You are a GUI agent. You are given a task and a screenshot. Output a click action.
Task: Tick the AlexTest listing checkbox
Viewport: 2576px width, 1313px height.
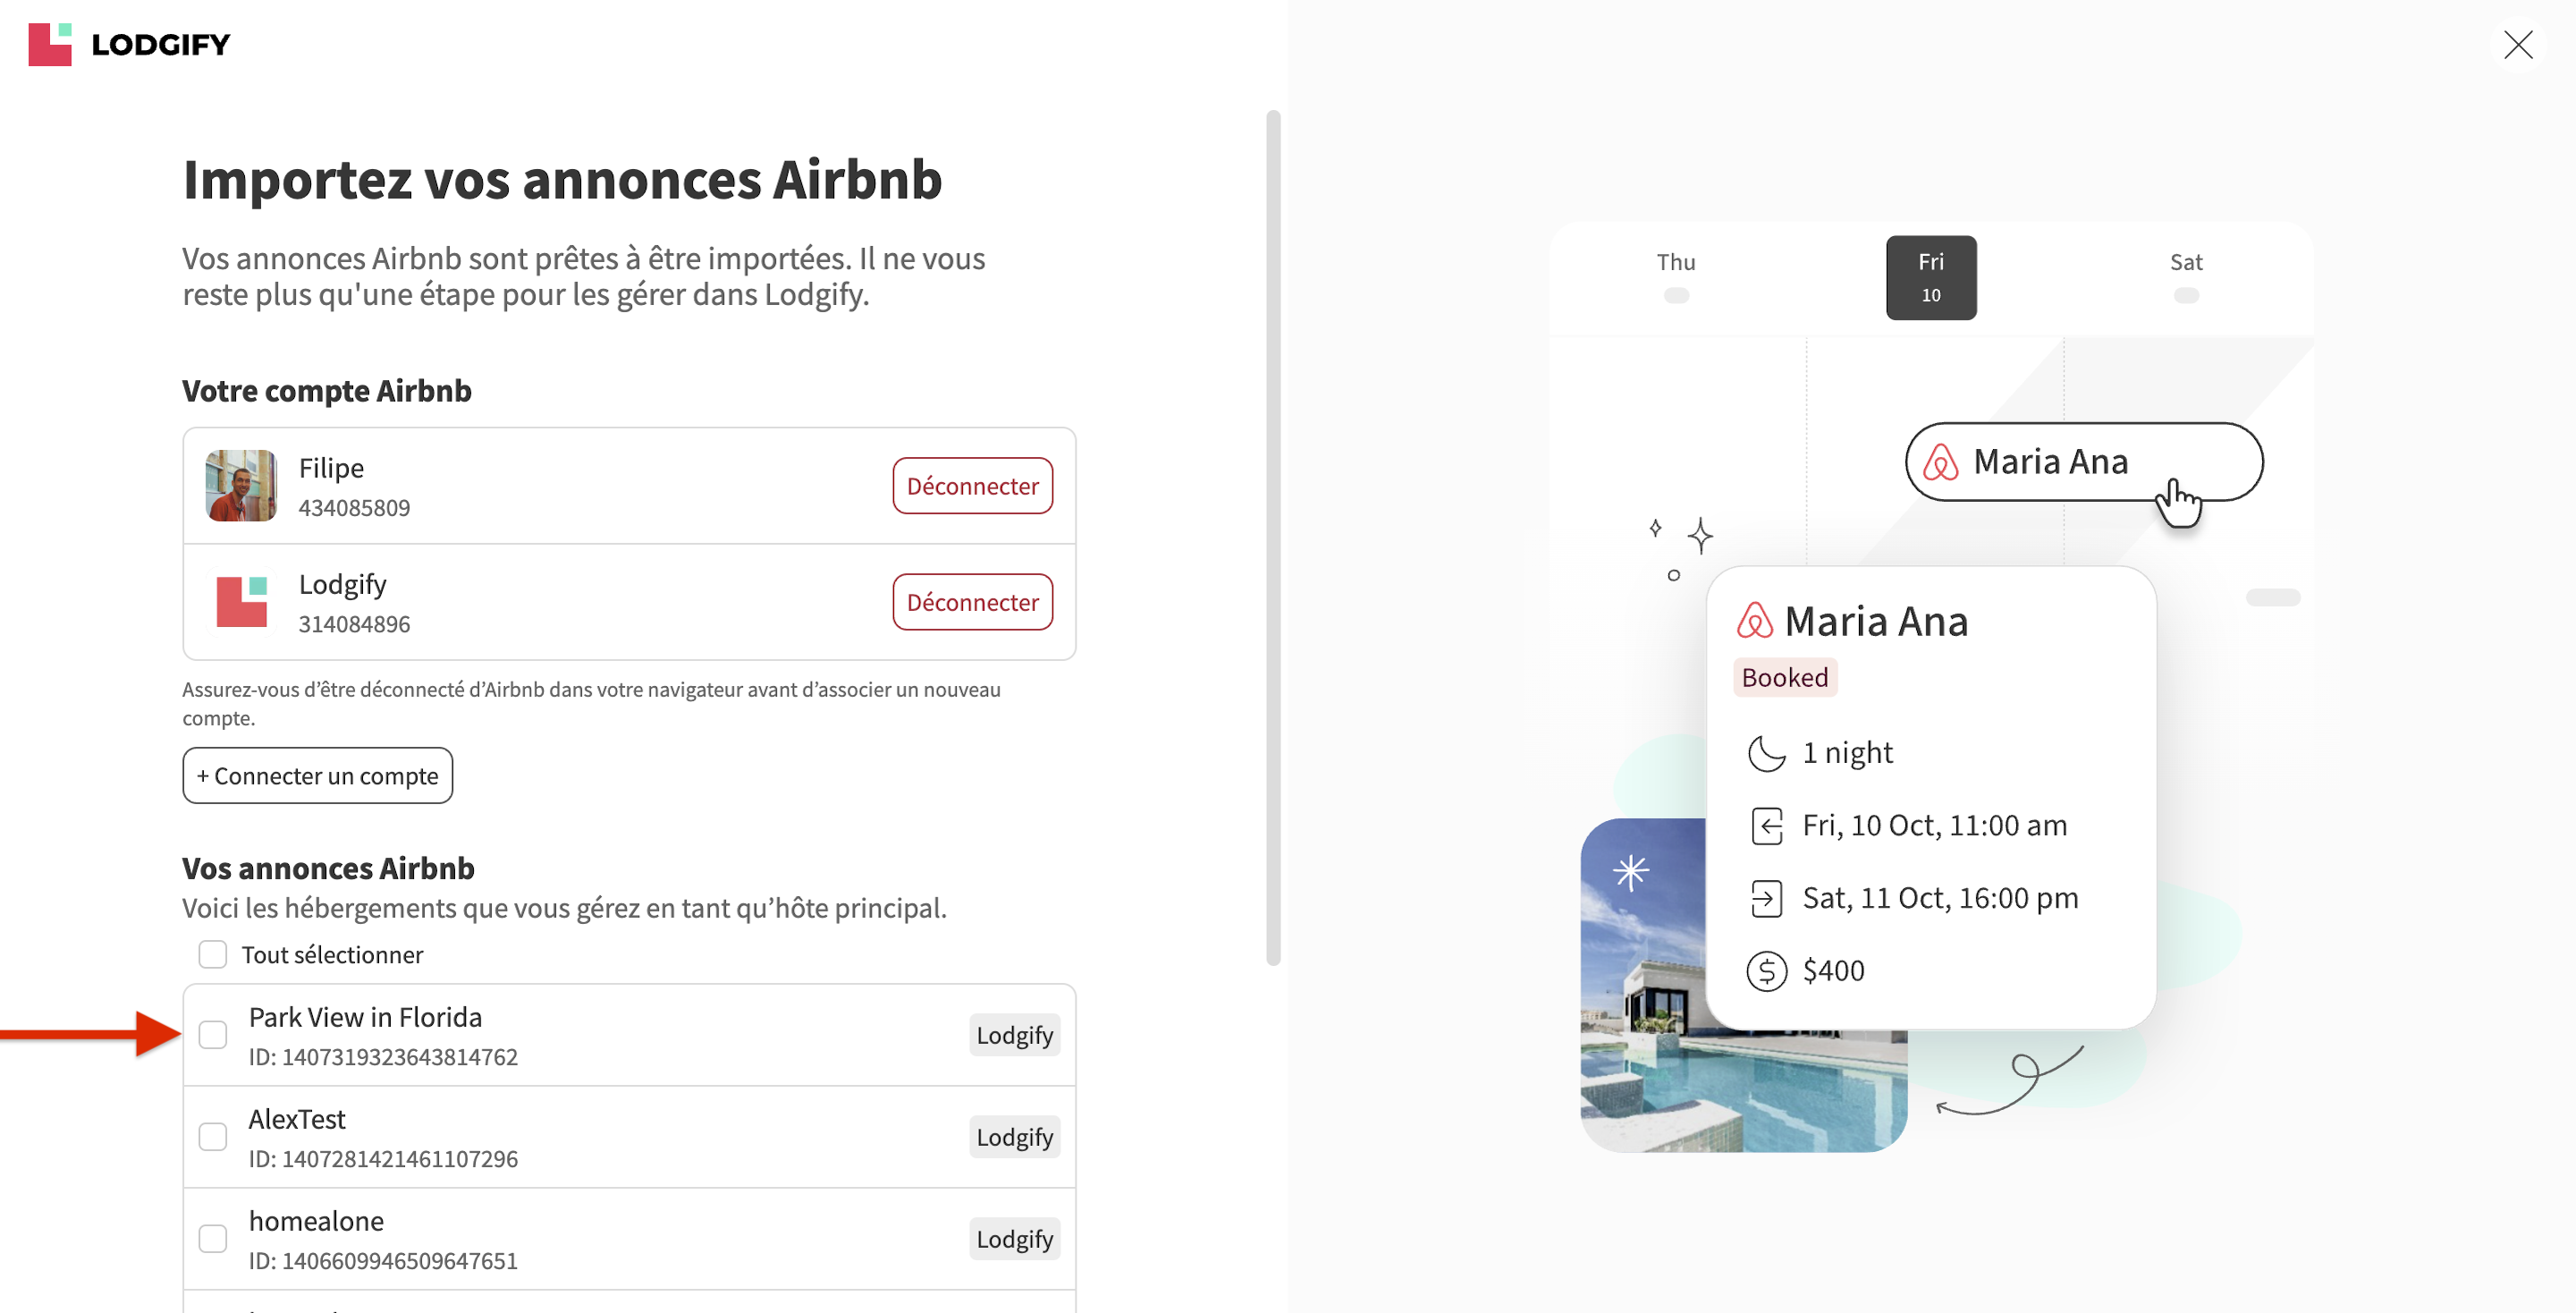[x=213, y=1137]
